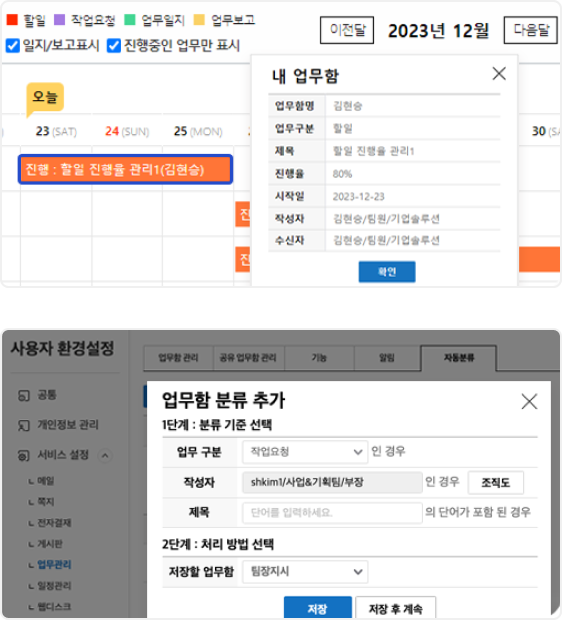
Task: Click the 제목 word input field
Action: (x=332, y=513)
